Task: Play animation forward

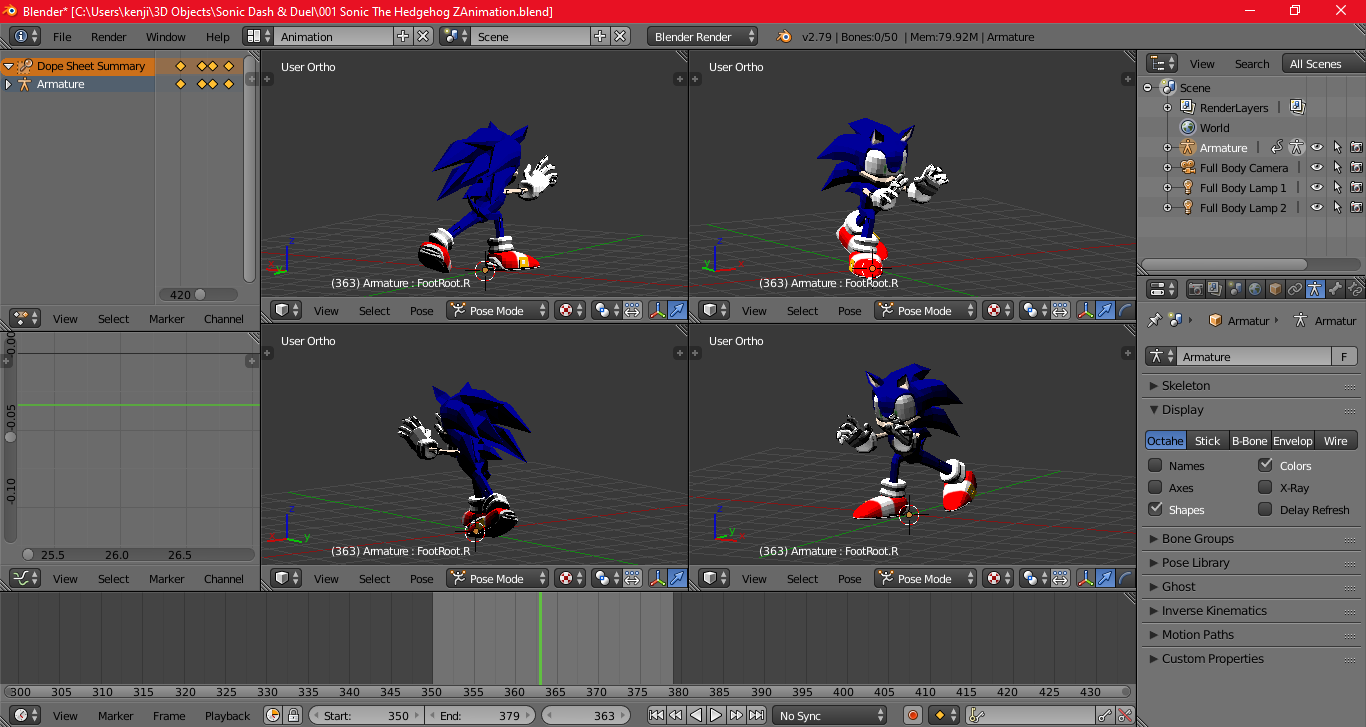Action: [717, 715]
